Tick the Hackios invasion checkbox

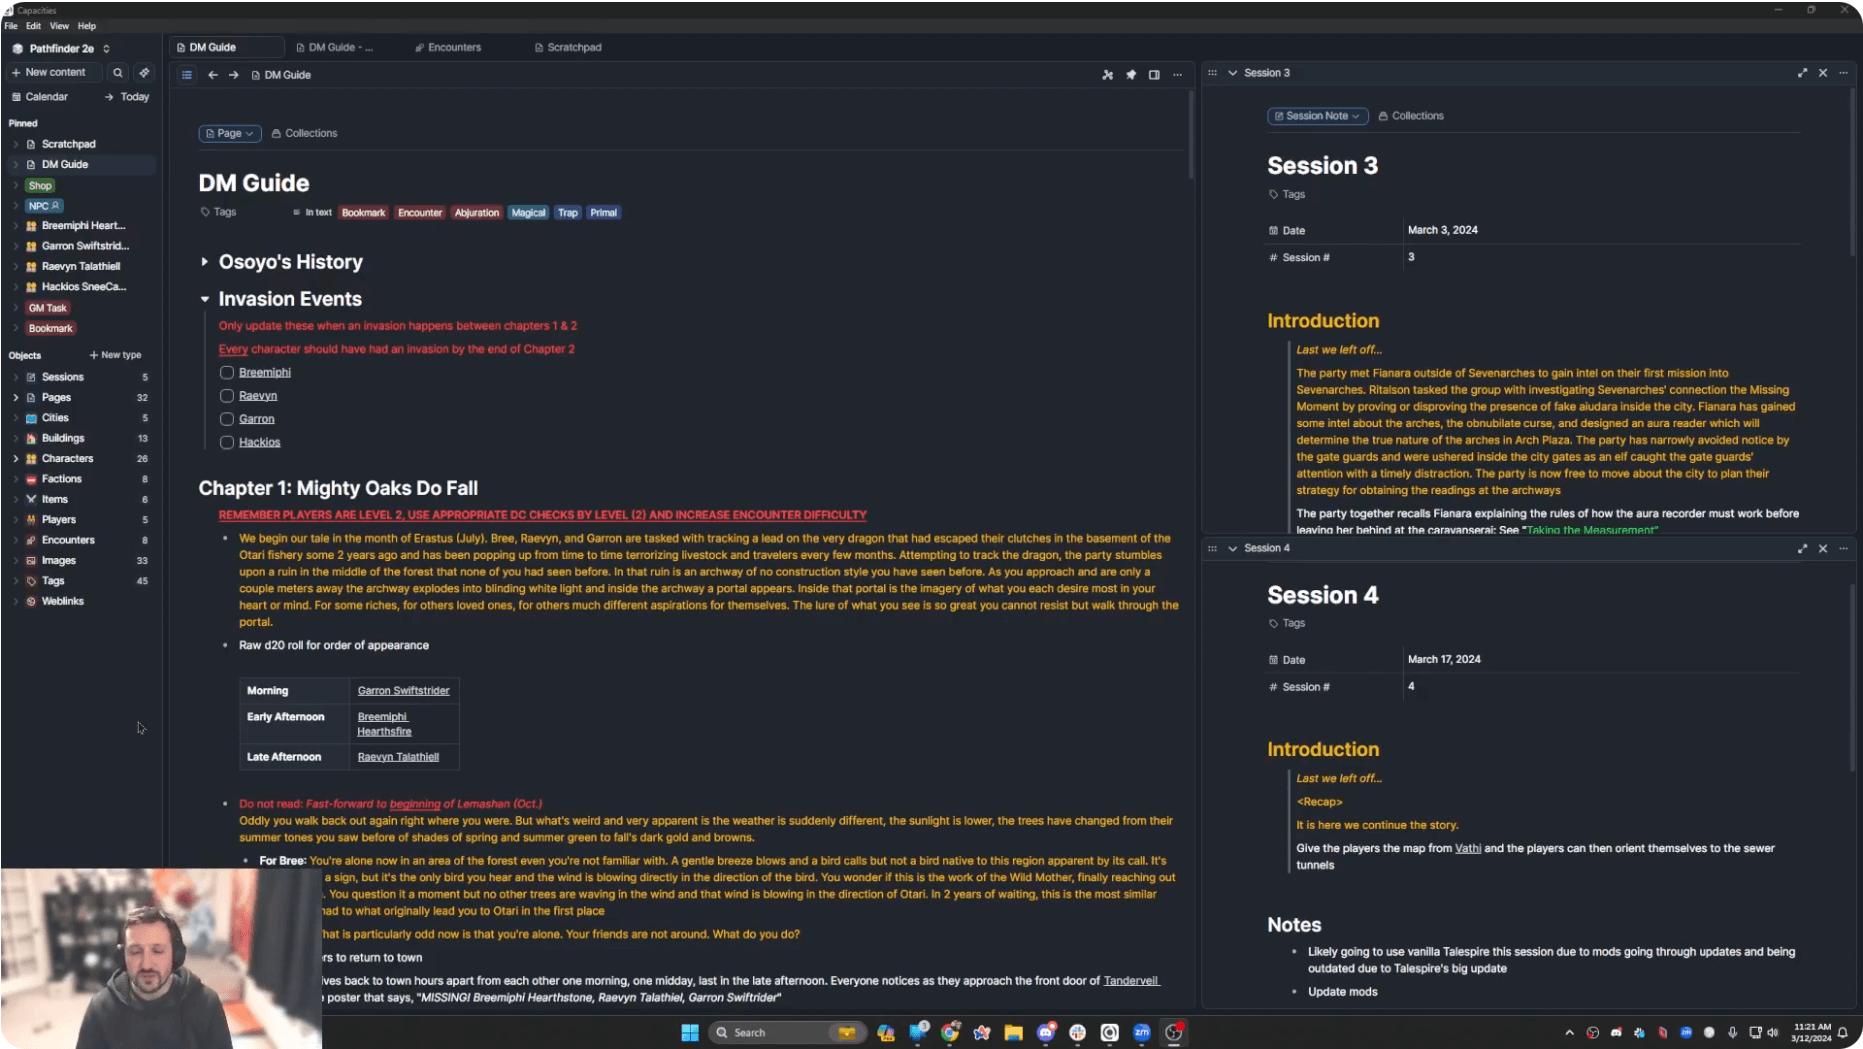click(x=227, y=442)
